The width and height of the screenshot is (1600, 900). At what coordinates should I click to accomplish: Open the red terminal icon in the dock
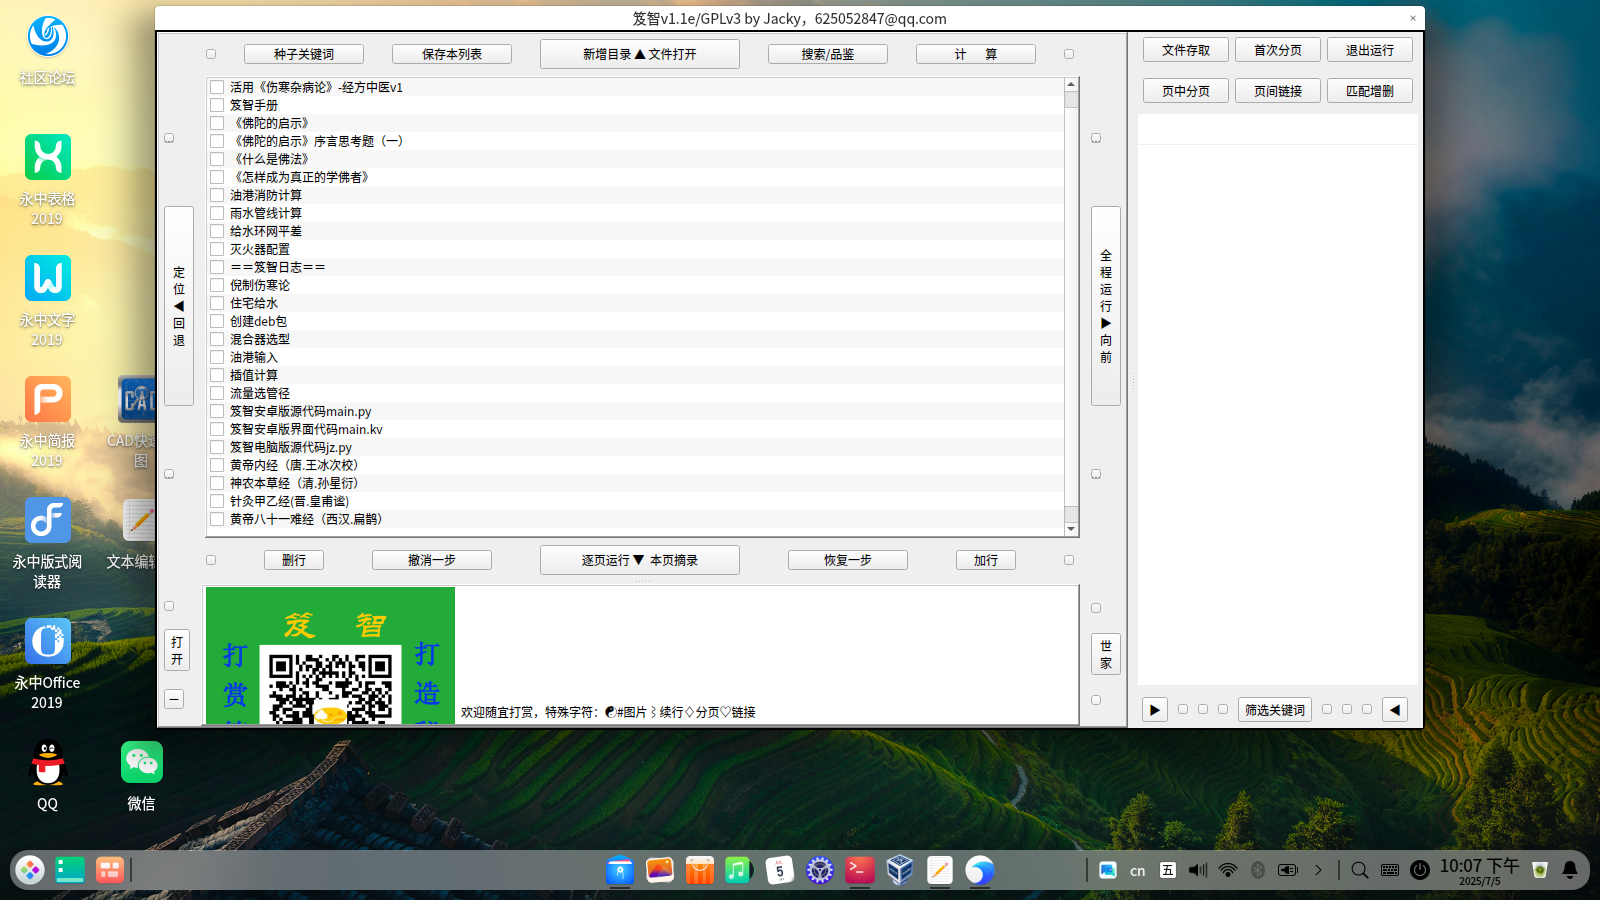pyautogui.click(x=860, y=870)
